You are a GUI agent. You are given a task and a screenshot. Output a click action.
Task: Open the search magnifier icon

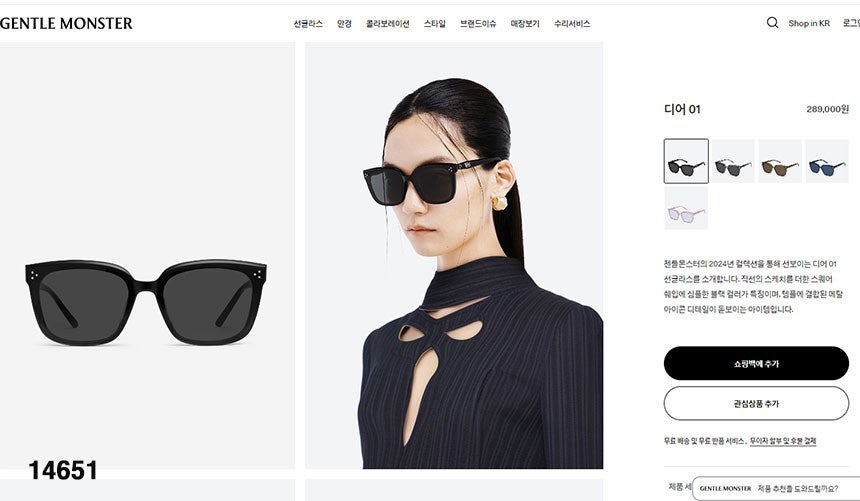click(x=772, y=22)
